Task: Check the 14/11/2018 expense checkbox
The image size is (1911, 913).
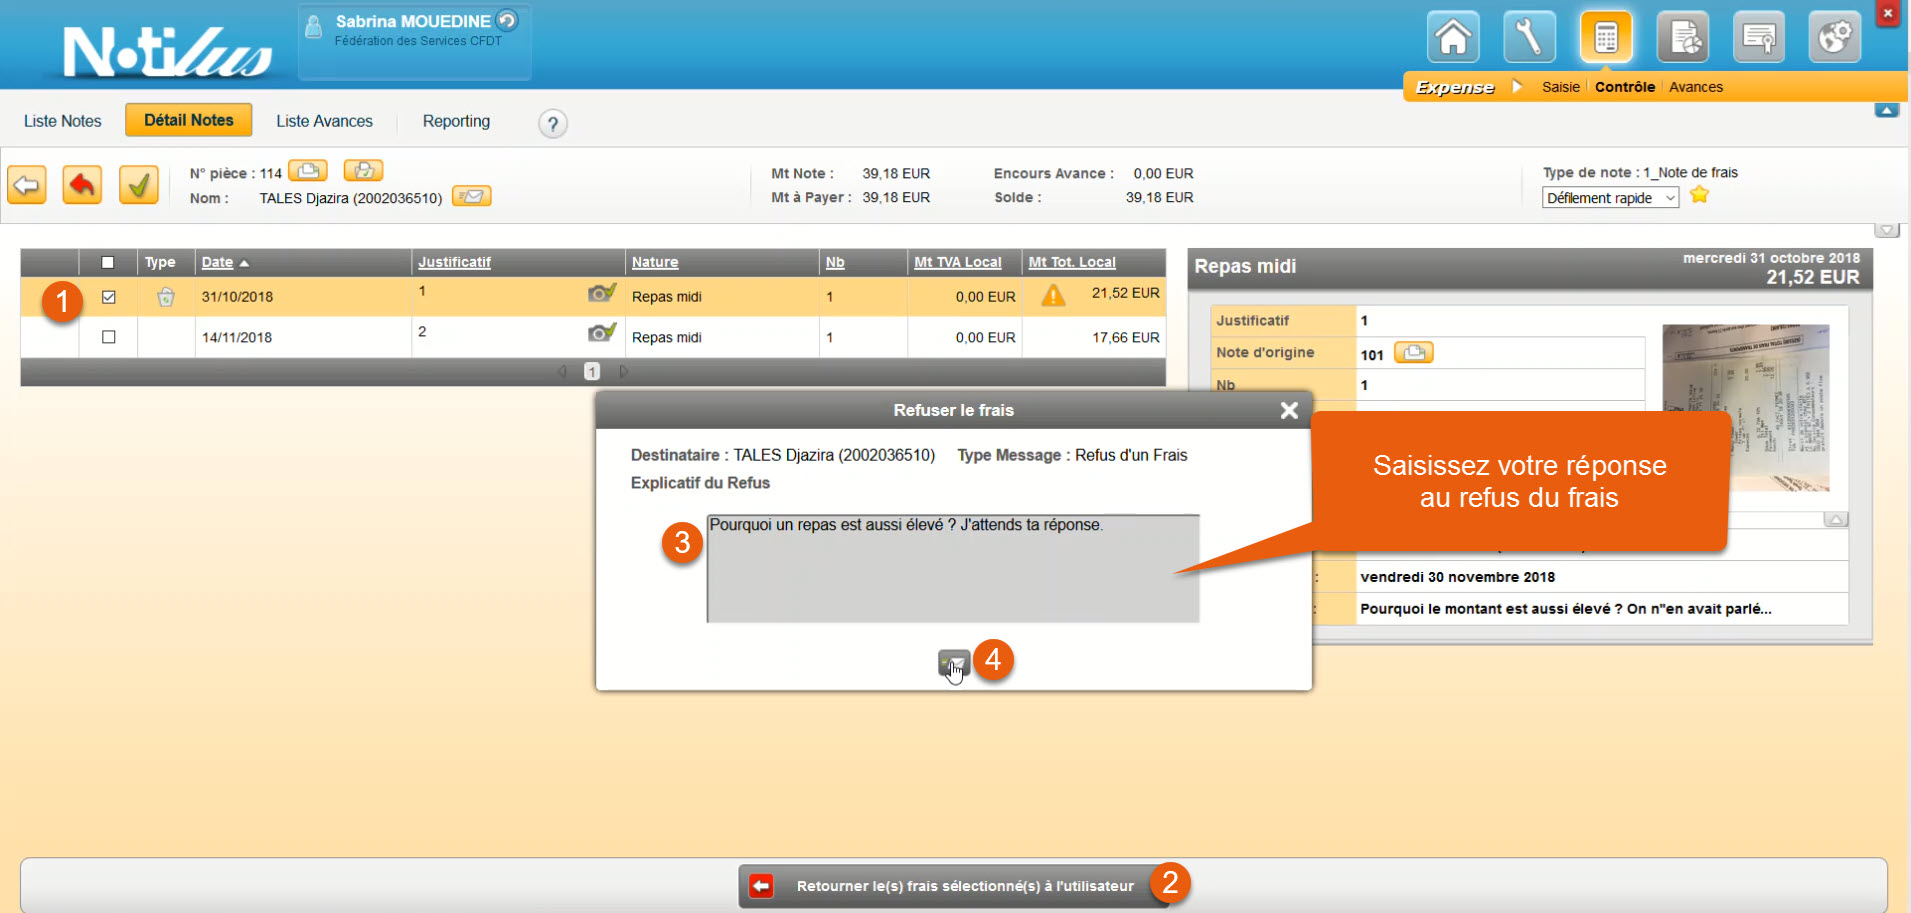Action: click(x=109, y=338)
